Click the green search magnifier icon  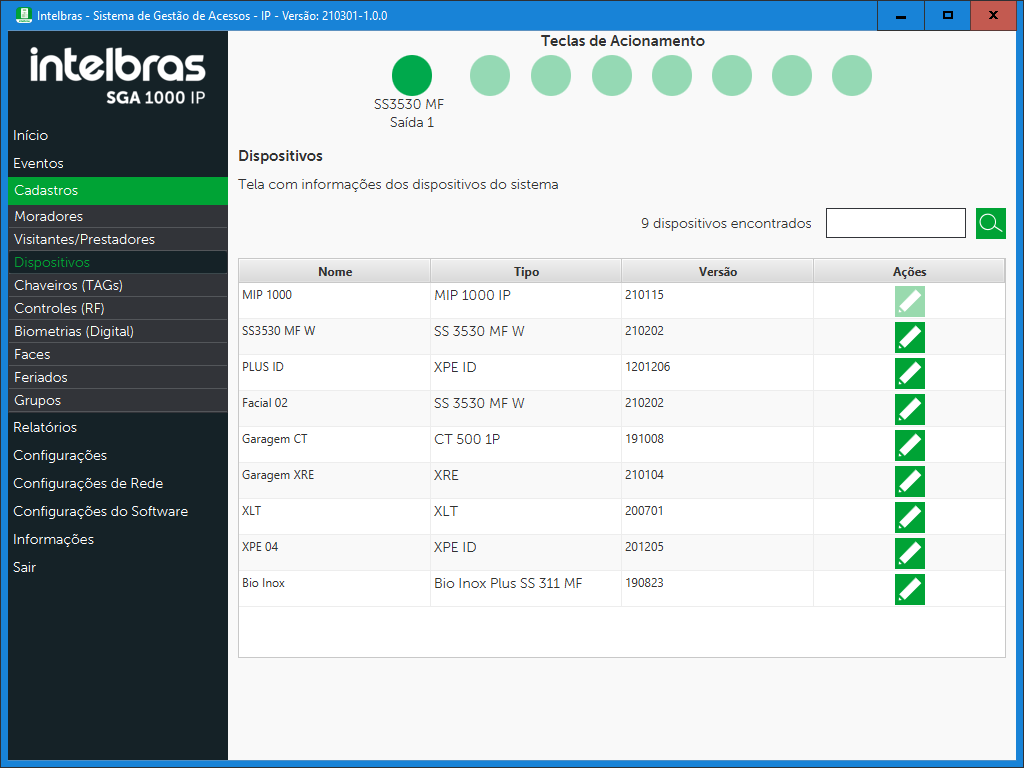pos(990,223)
